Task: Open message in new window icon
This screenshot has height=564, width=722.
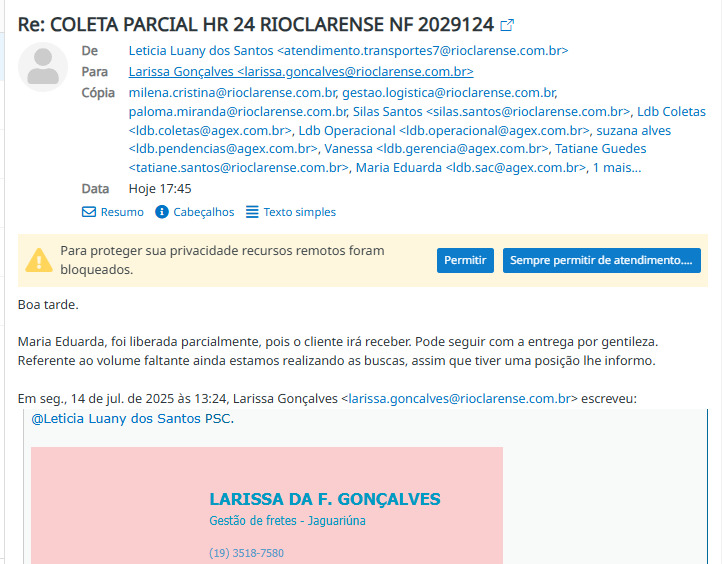Action: coord(508,25)
